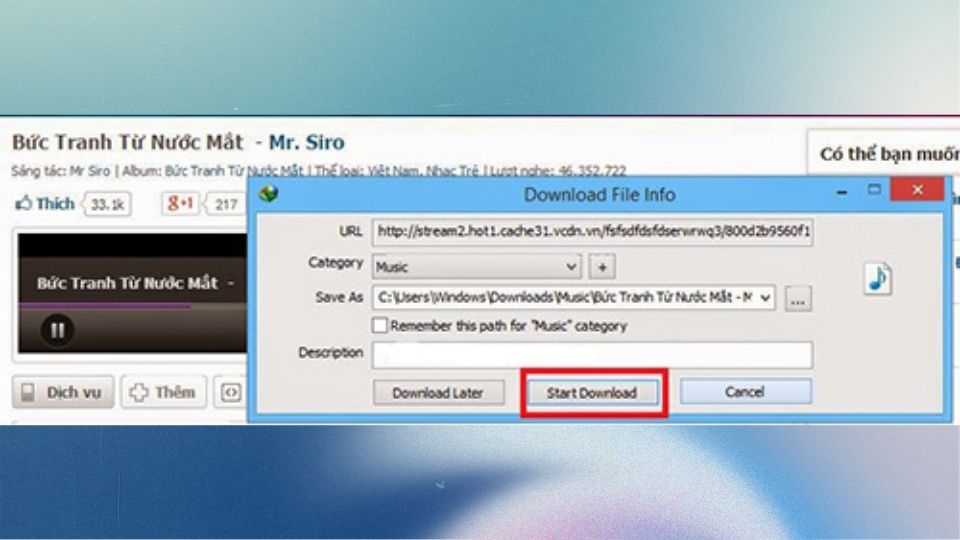Edit the Save As file path field
The image size is (960, 540).
pos(564,298)
